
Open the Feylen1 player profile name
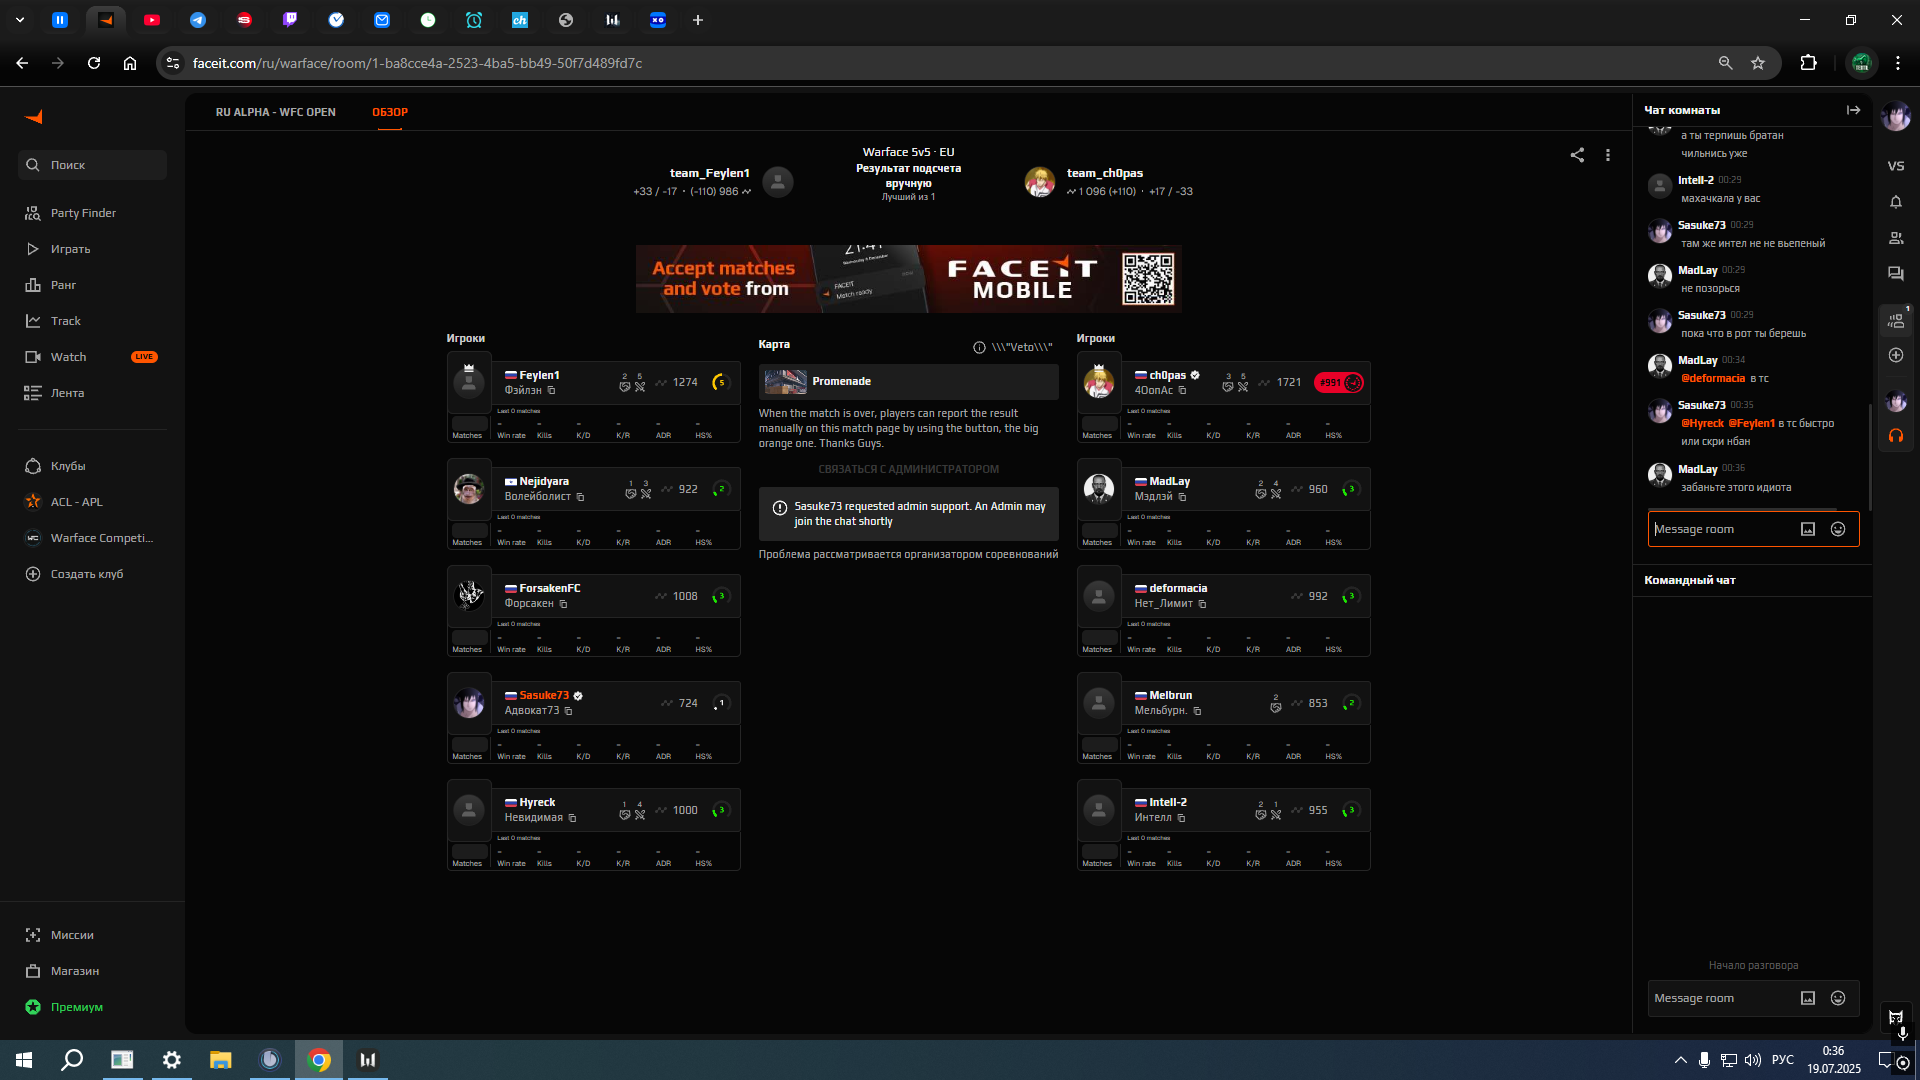(x=539, y=375)
